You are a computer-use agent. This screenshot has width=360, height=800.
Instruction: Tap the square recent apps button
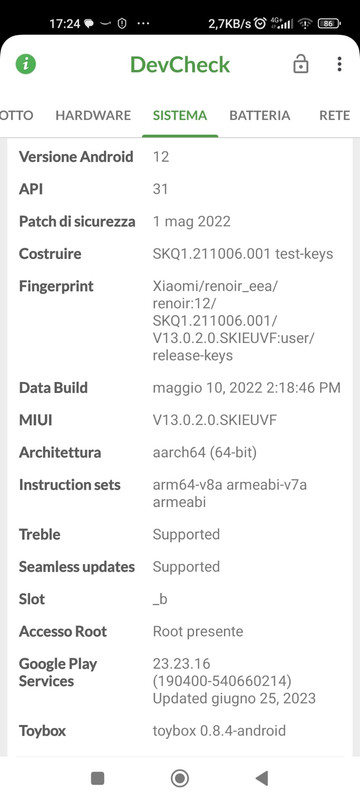click(97, 778)
